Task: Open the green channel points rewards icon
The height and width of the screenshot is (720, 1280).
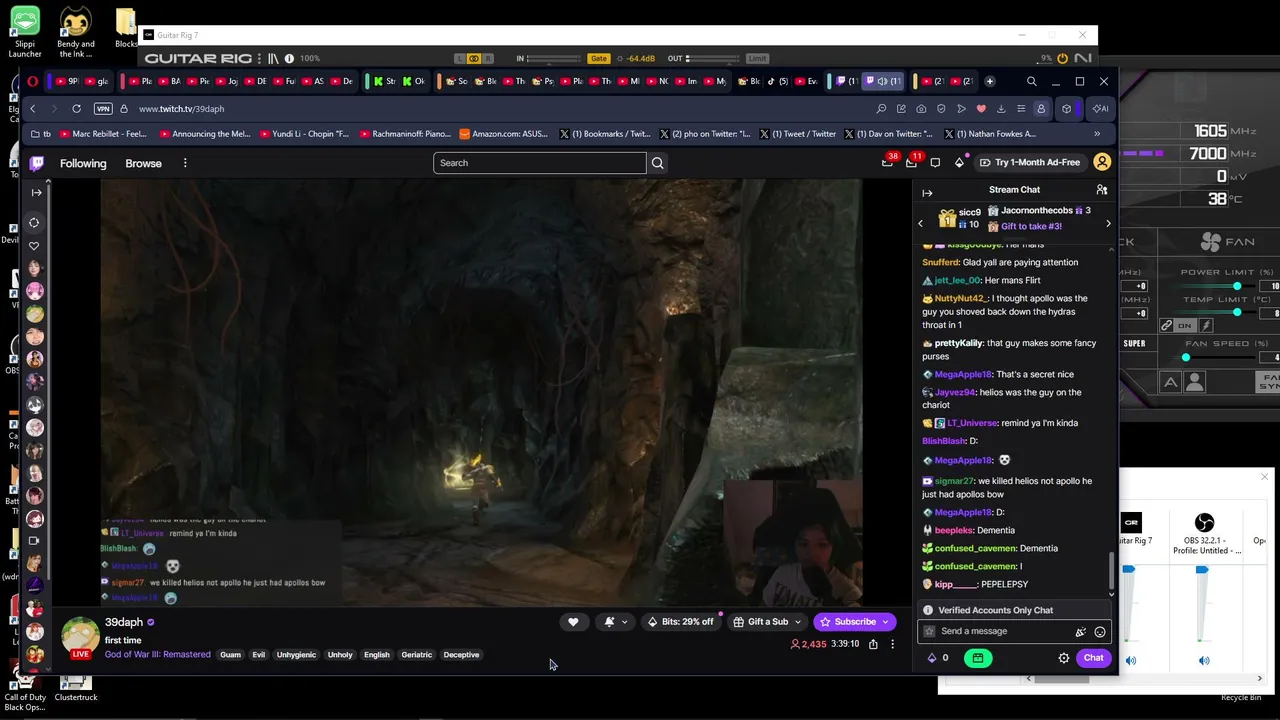Action: point(977,658)
